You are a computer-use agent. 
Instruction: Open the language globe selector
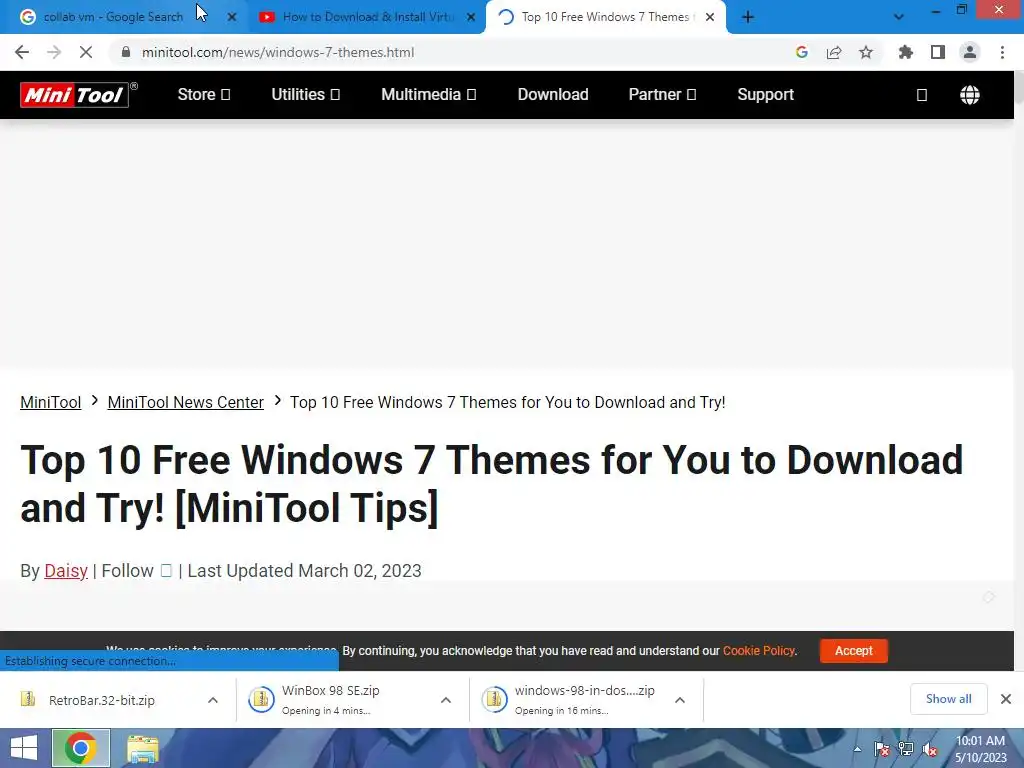[x=970, y=95]
